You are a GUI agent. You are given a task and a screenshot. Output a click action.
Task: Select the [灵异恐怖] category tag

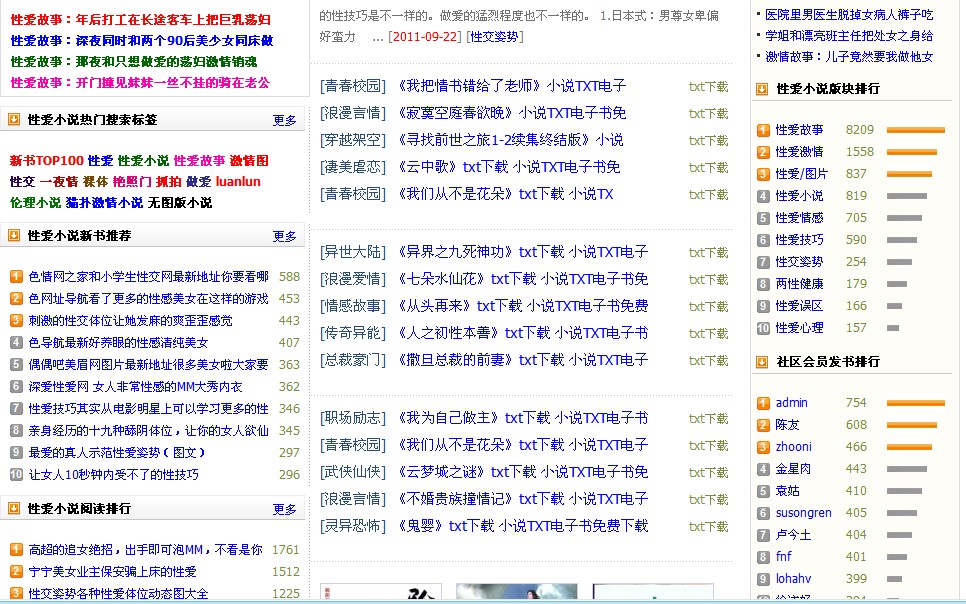pos(352,526)
